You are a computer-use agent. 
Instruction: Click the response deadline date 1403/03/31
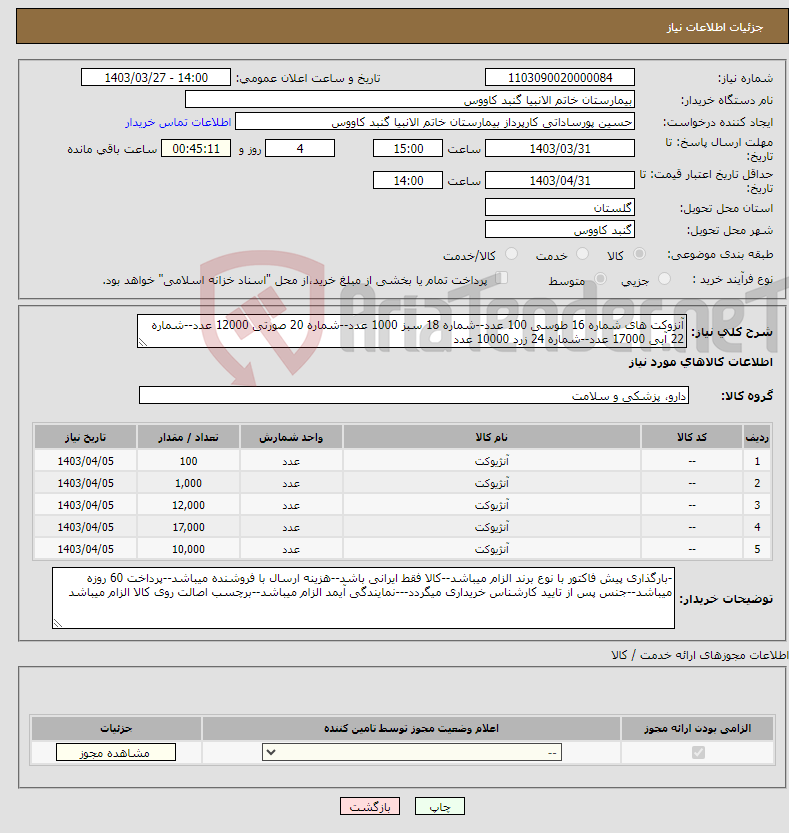click(560, 148)
